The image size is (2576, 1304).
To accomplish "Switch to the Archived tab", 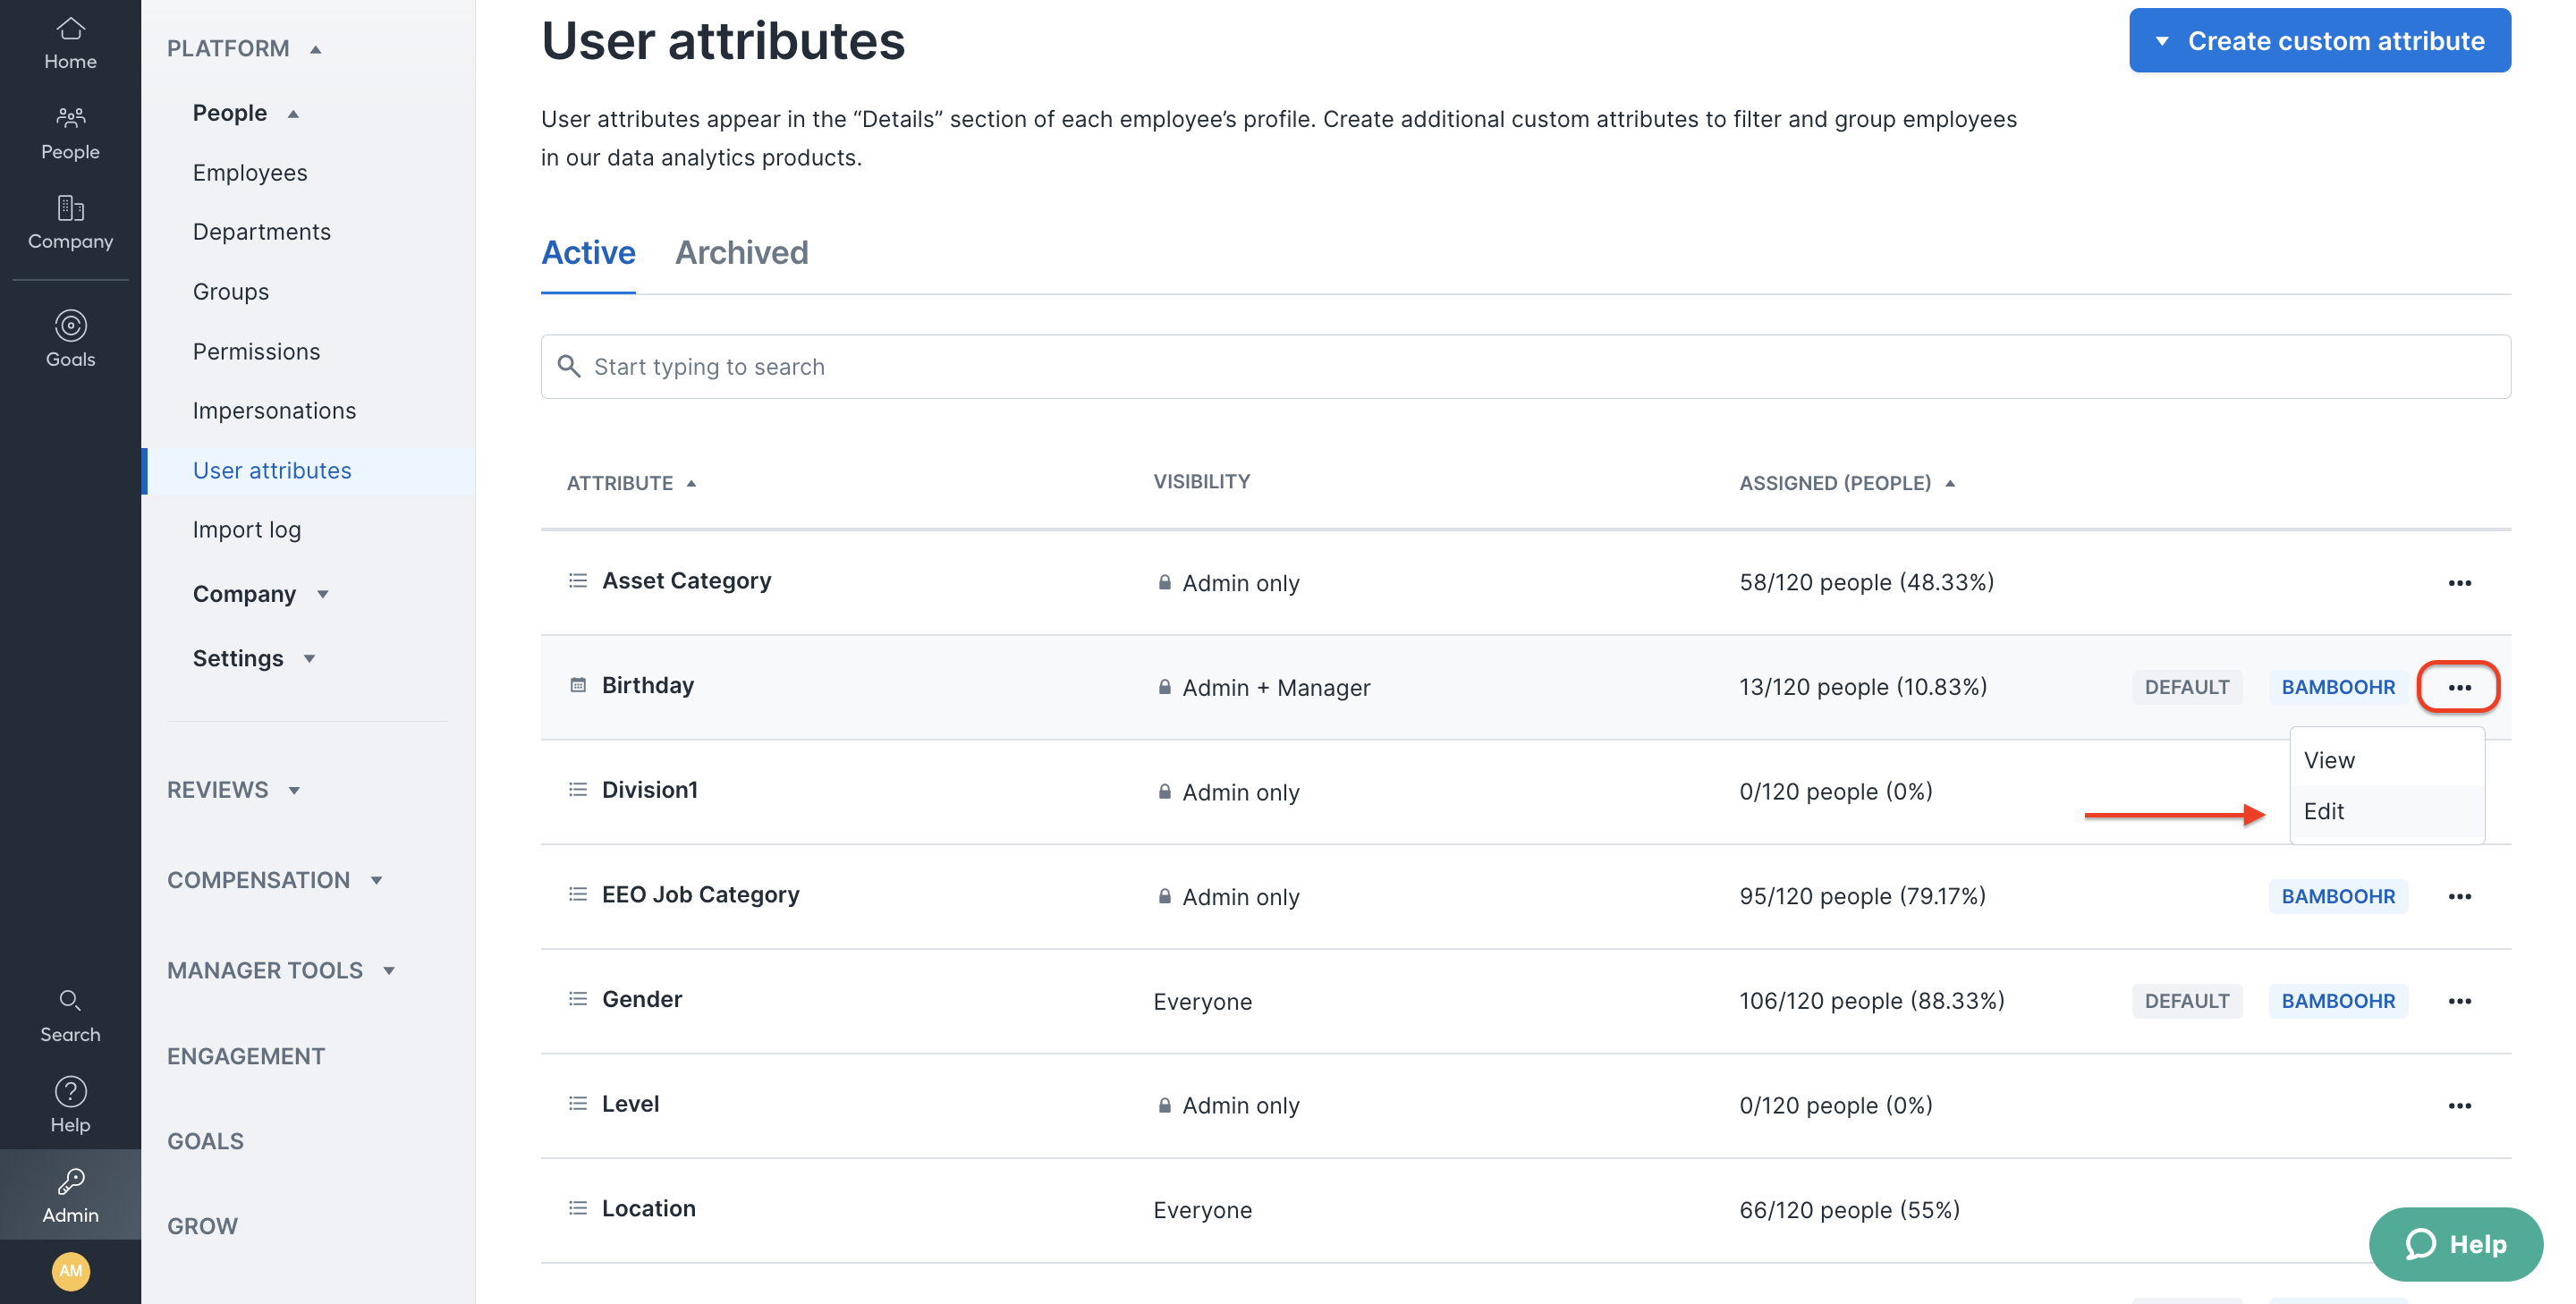I will 741,253.
